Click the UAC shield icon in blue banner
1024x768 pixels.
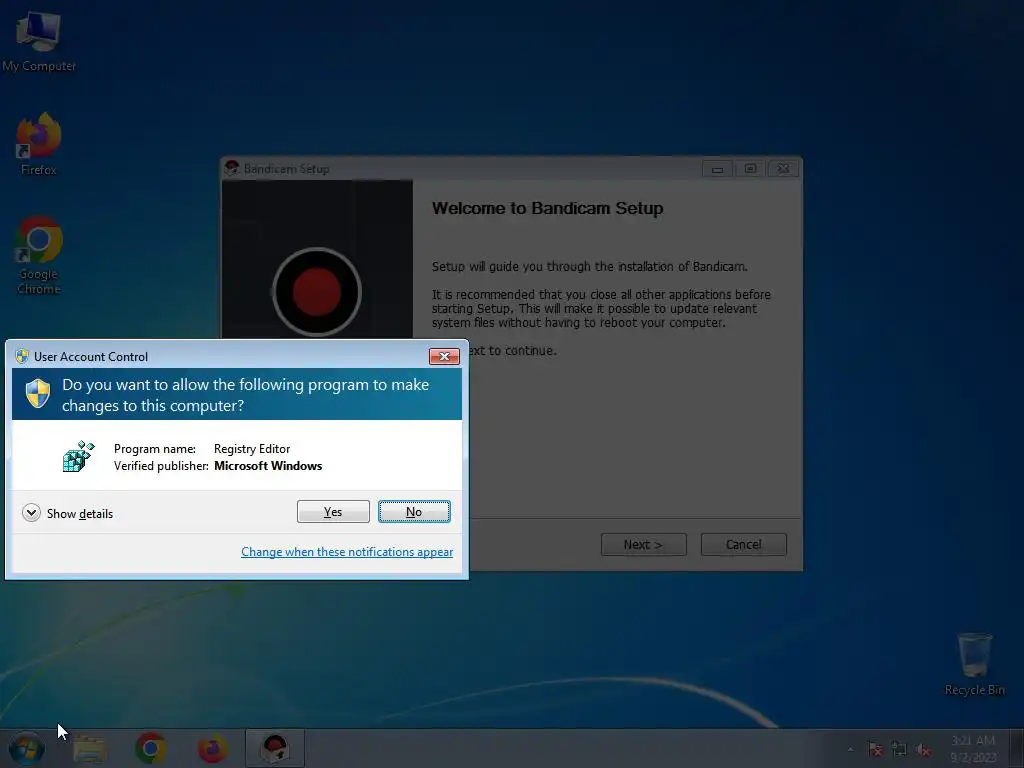click(38, 394)
